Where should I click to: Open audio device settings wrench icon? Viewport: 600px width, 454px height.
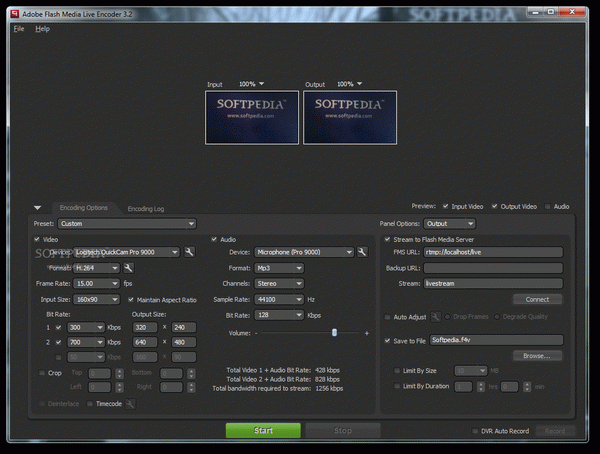tap(362, 252)
